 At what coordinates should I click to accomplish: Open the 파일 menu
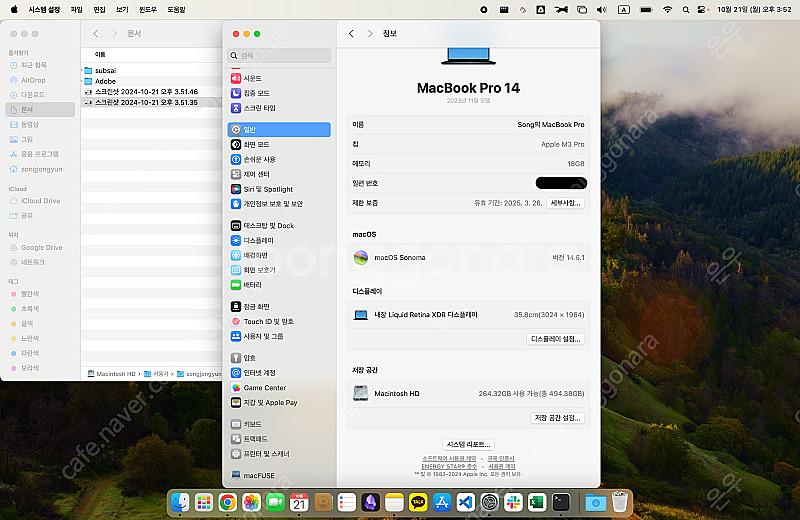[x=77, y=9]
